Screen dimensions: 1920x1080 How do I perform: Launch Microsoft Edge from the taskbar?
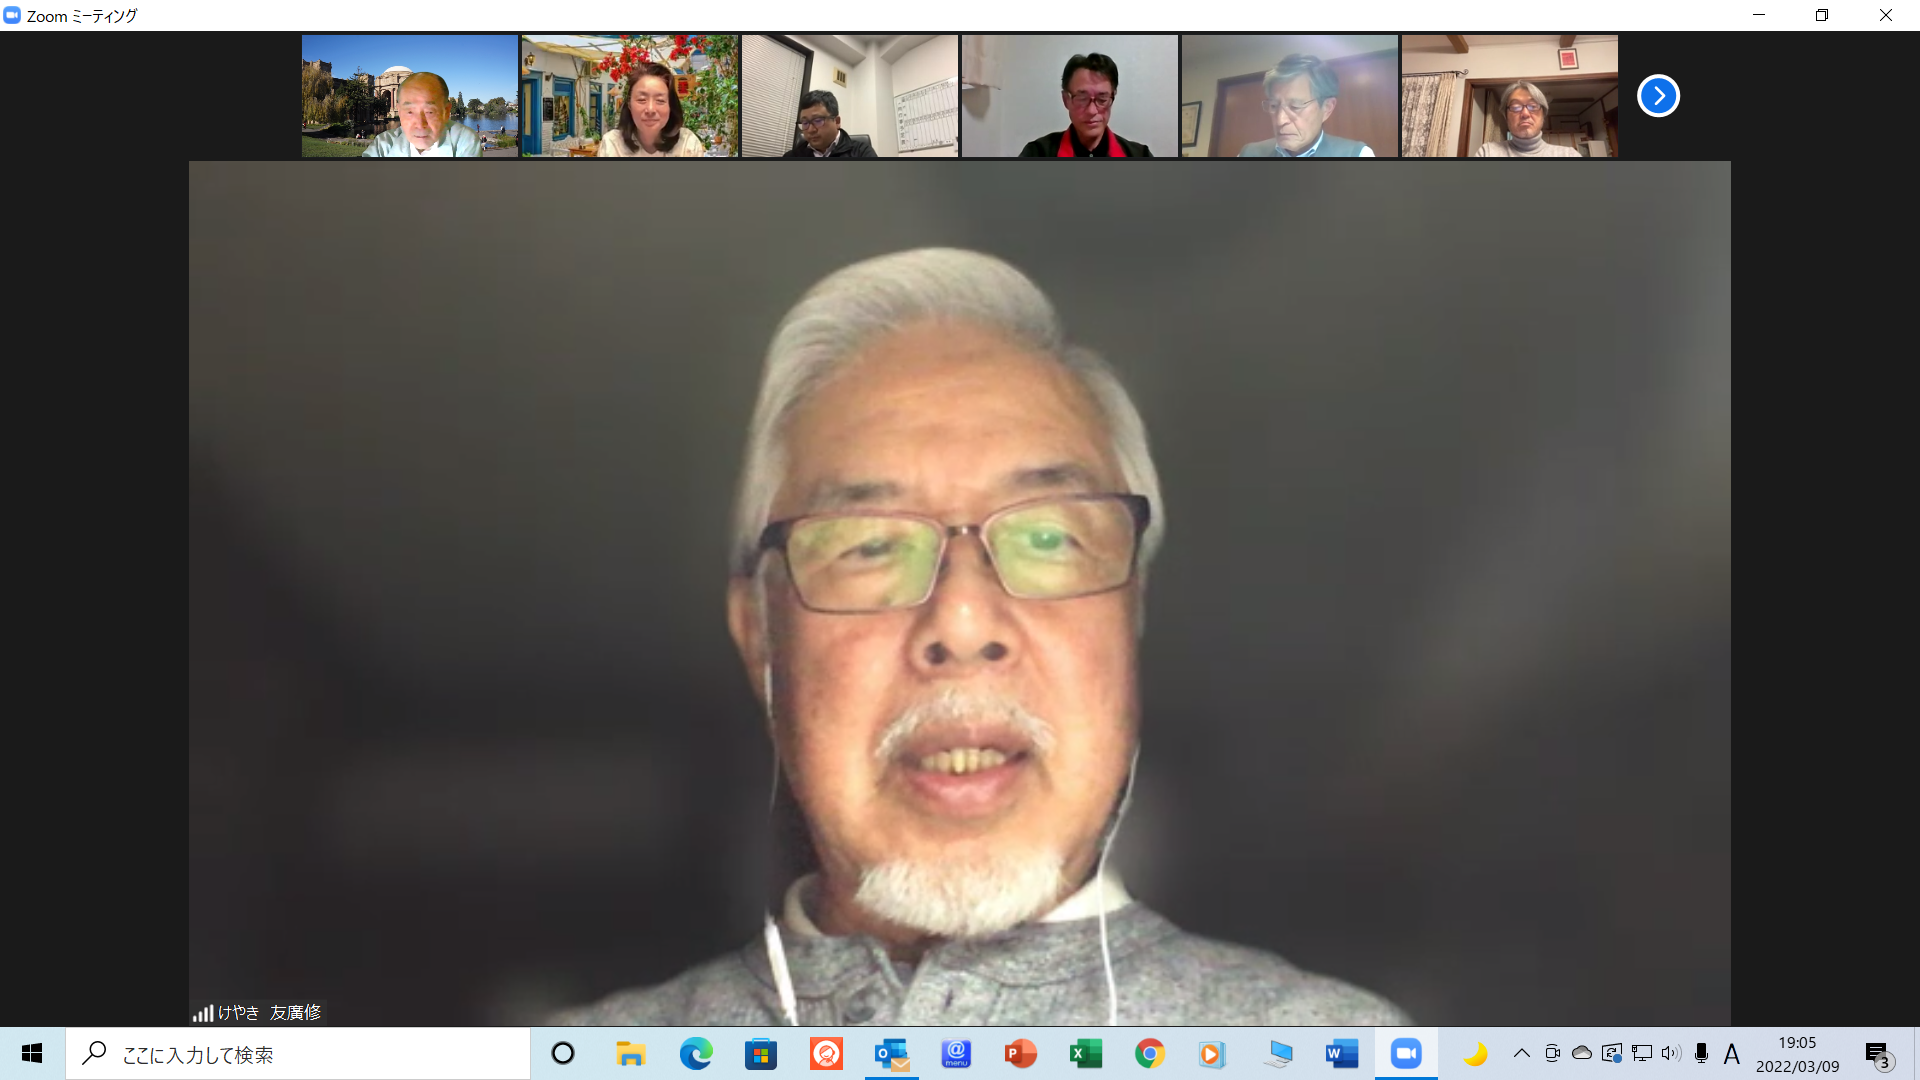point(696,1054)
